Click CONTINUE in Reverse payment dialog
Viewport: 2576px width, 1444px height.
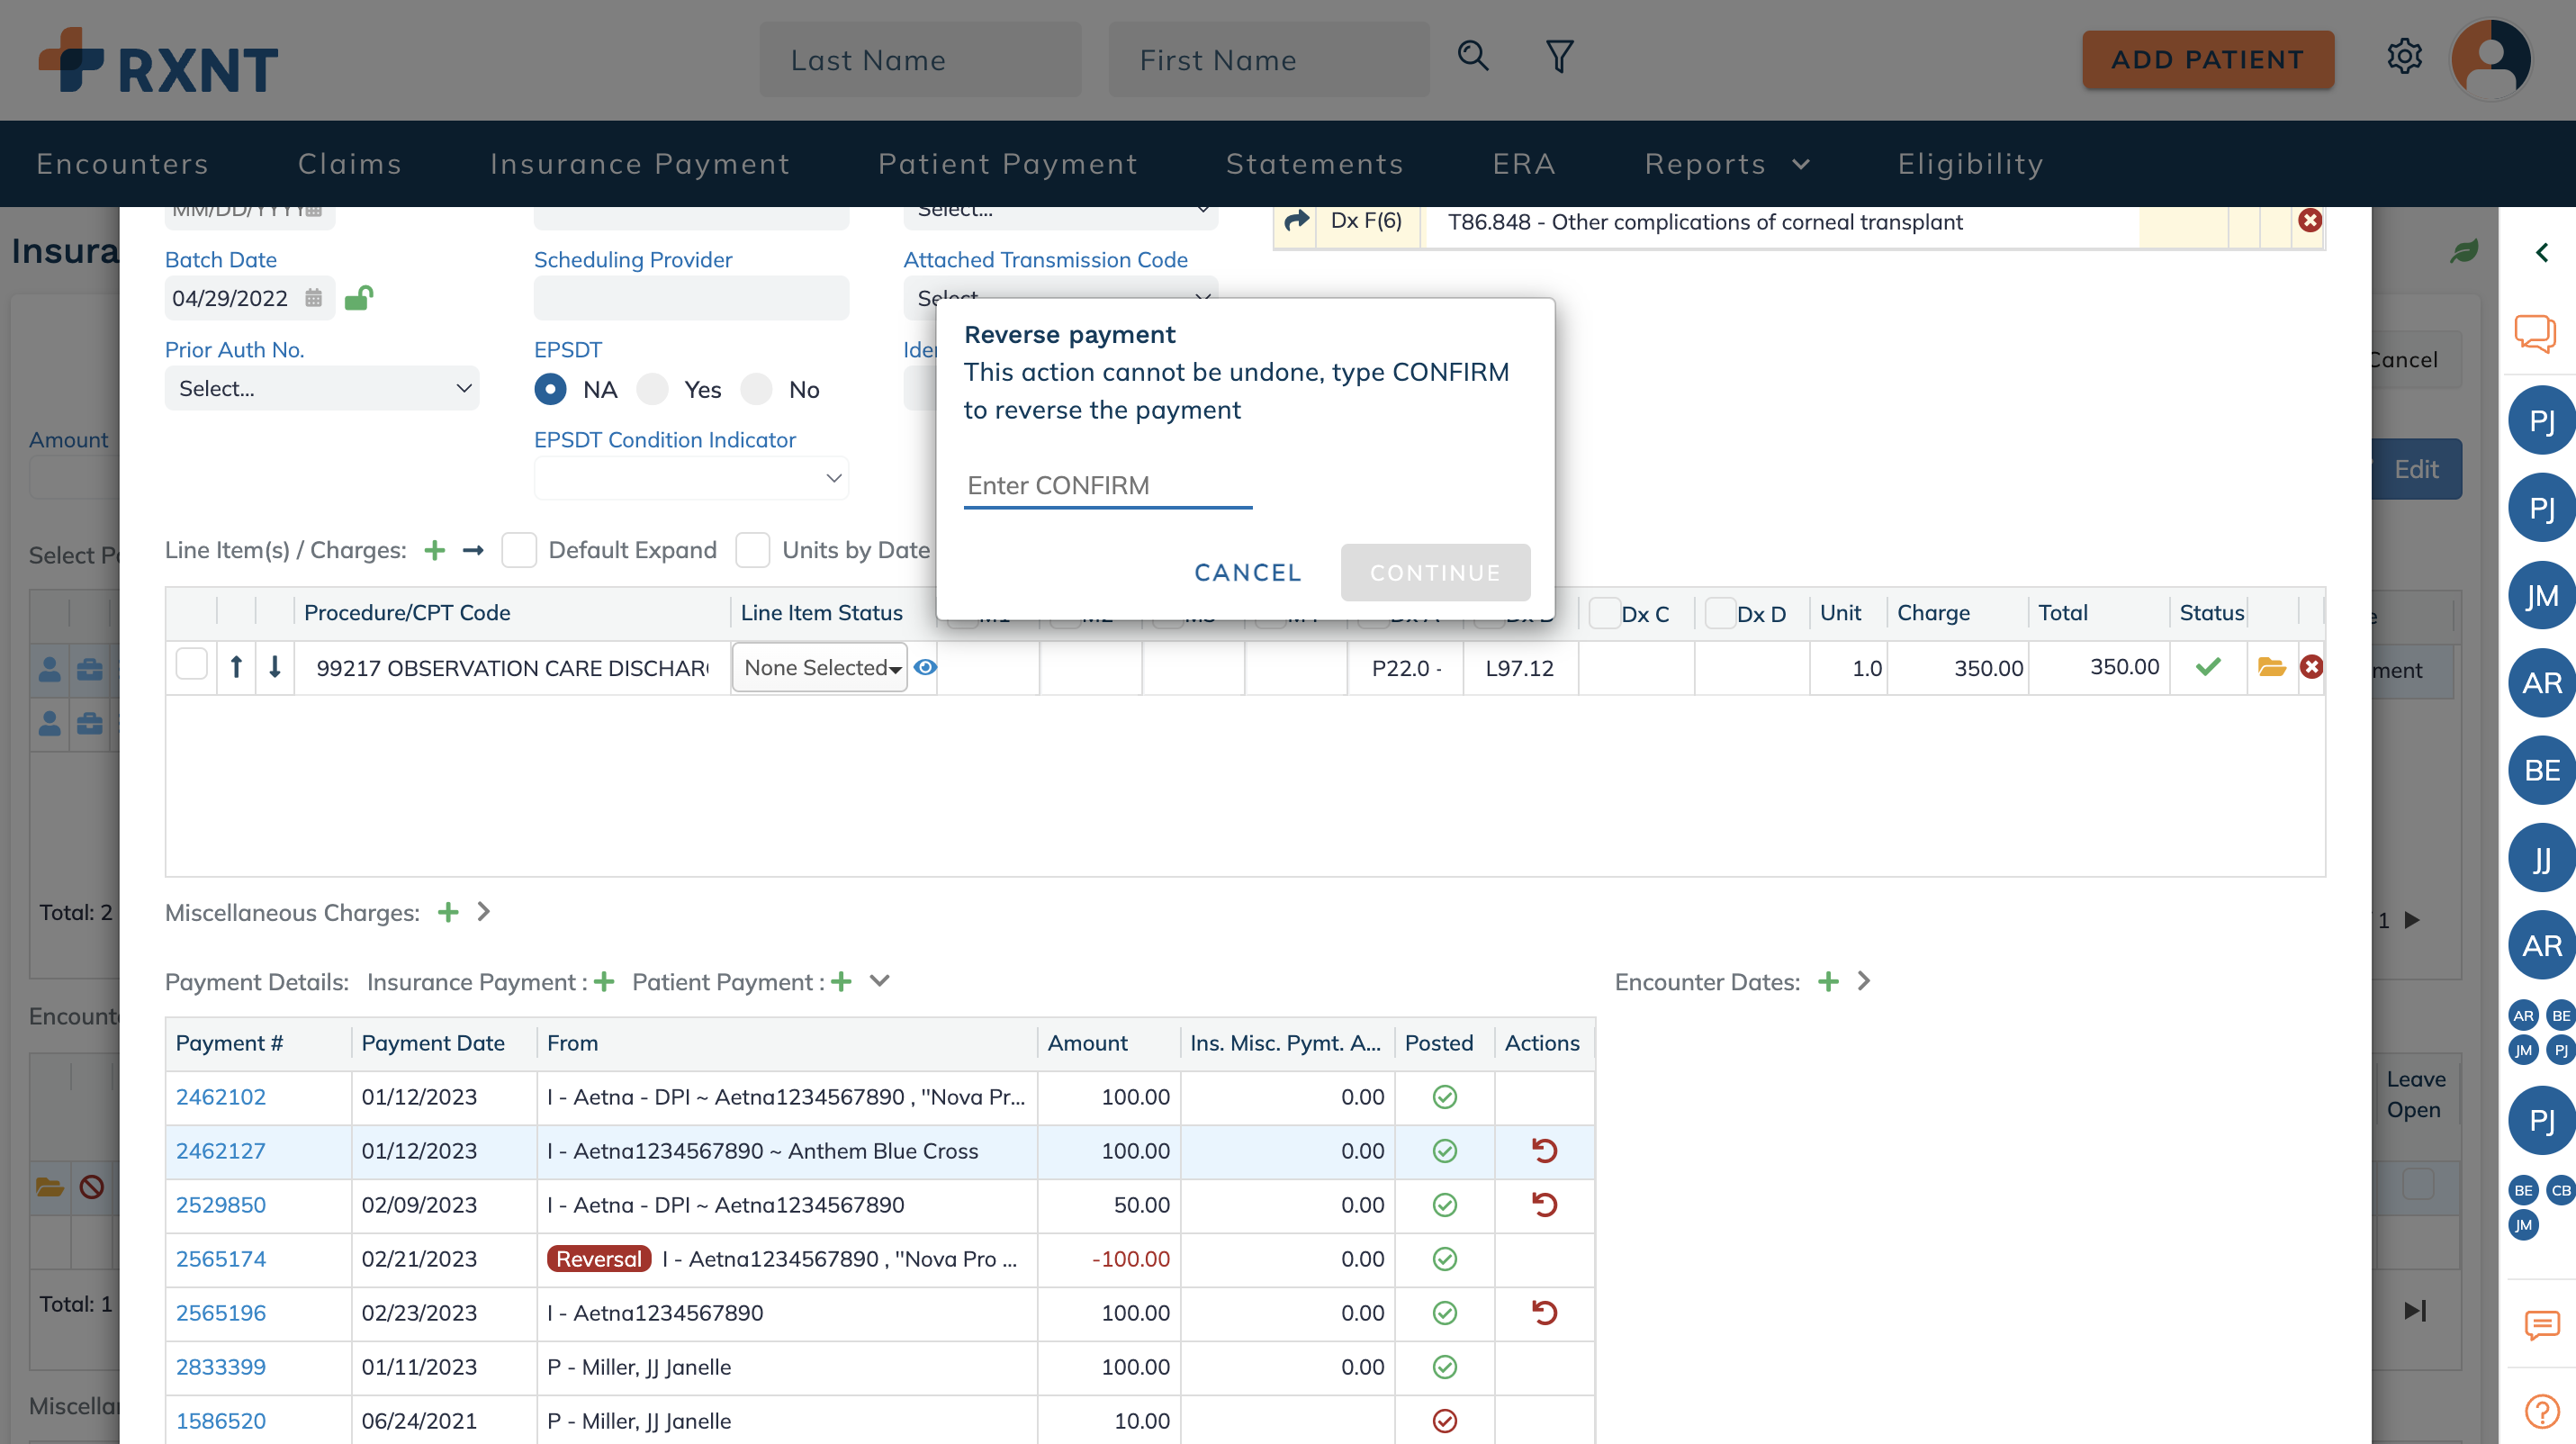tap(1435, 573)
